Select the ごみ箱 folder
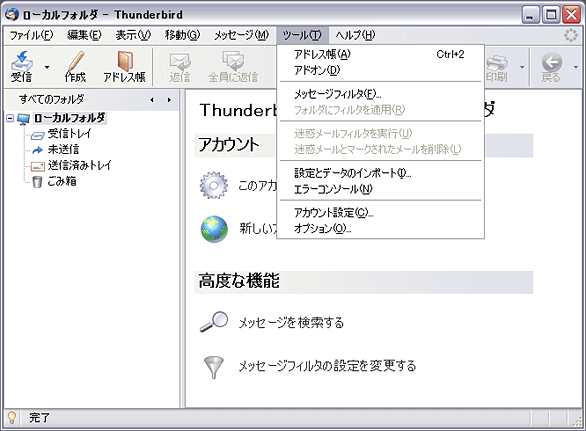Viewport: 586px width, 431px height. (62, 181)
